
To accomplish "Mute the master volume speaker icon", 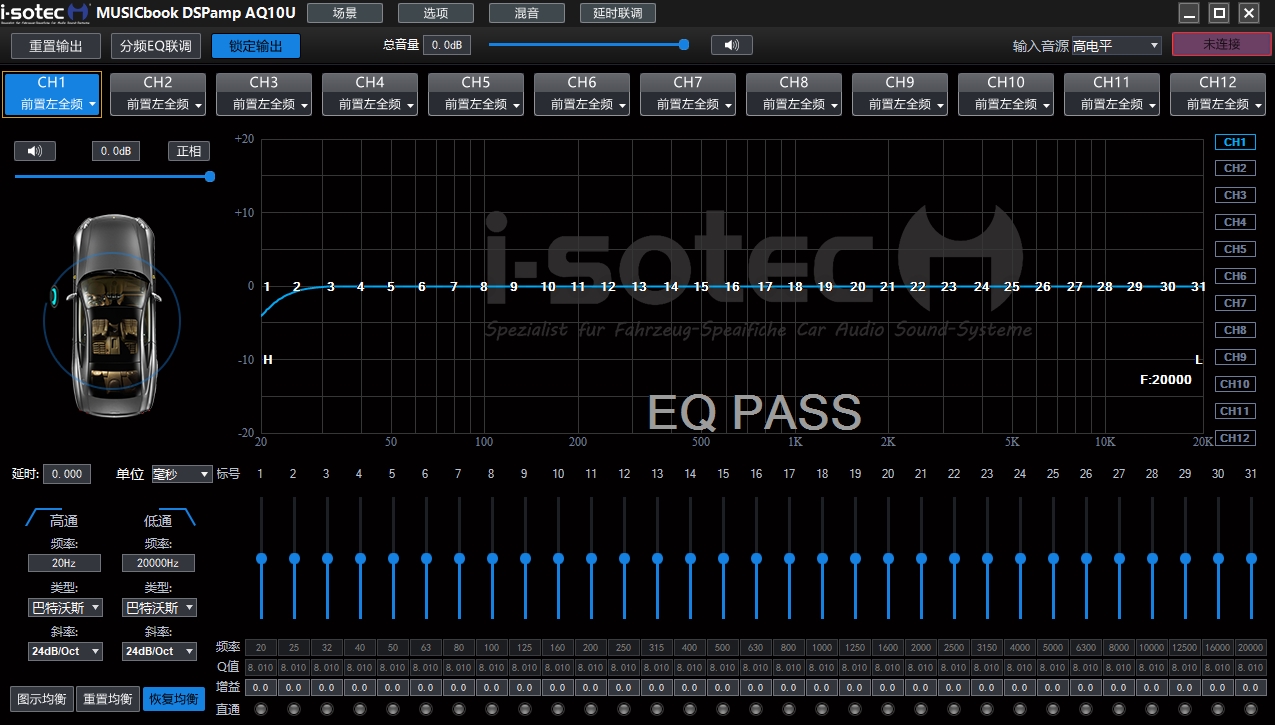I will tap(731, 45).
